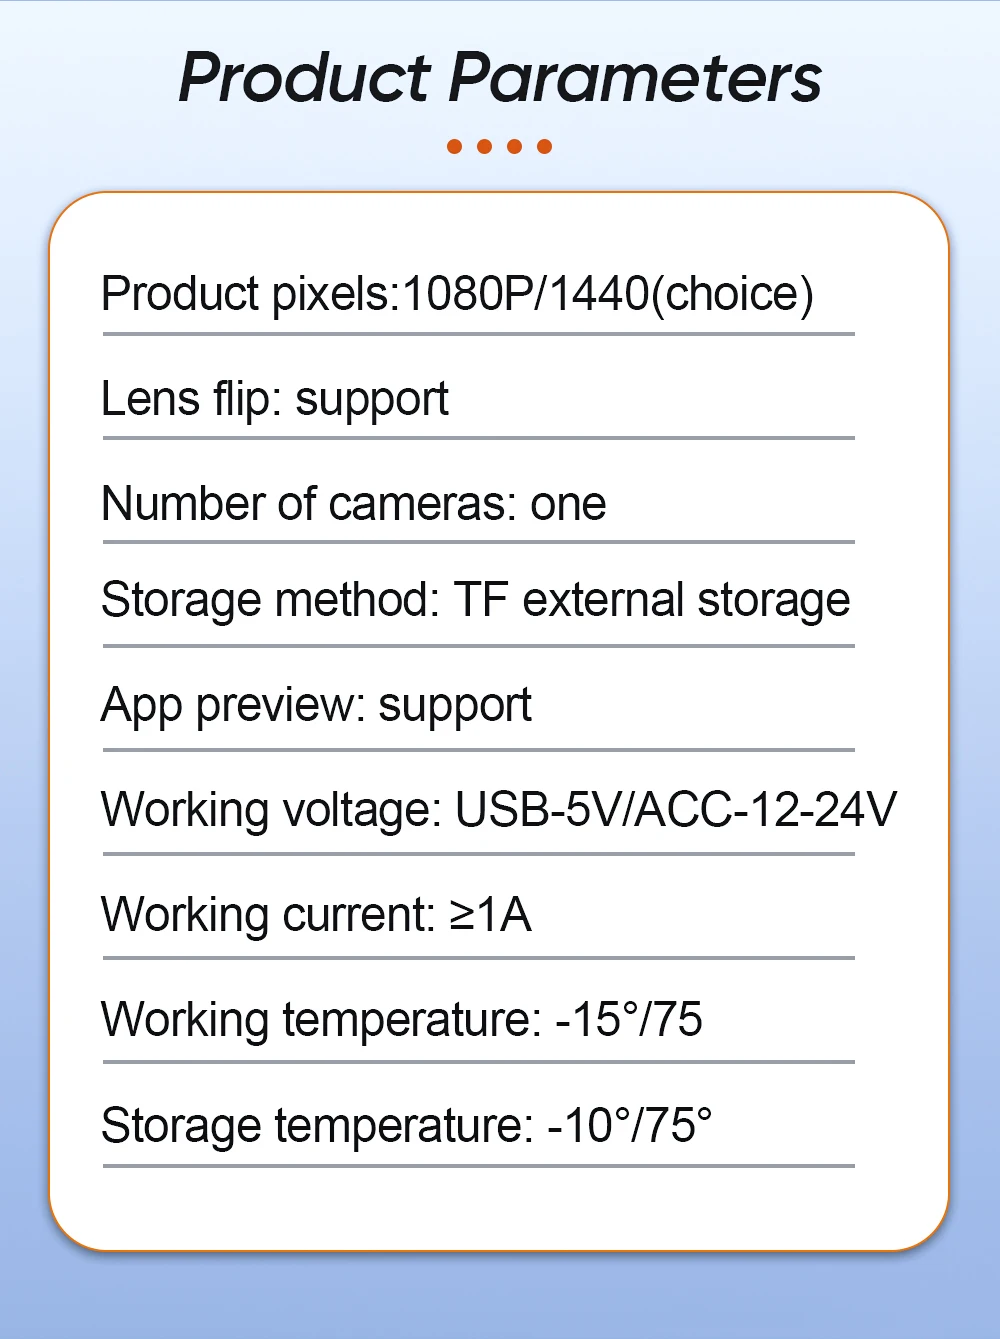Click the "USB-5V/ACC-12-24V" value
The width and height of the screenshot is (1000, 1339).
coord(676,810)
